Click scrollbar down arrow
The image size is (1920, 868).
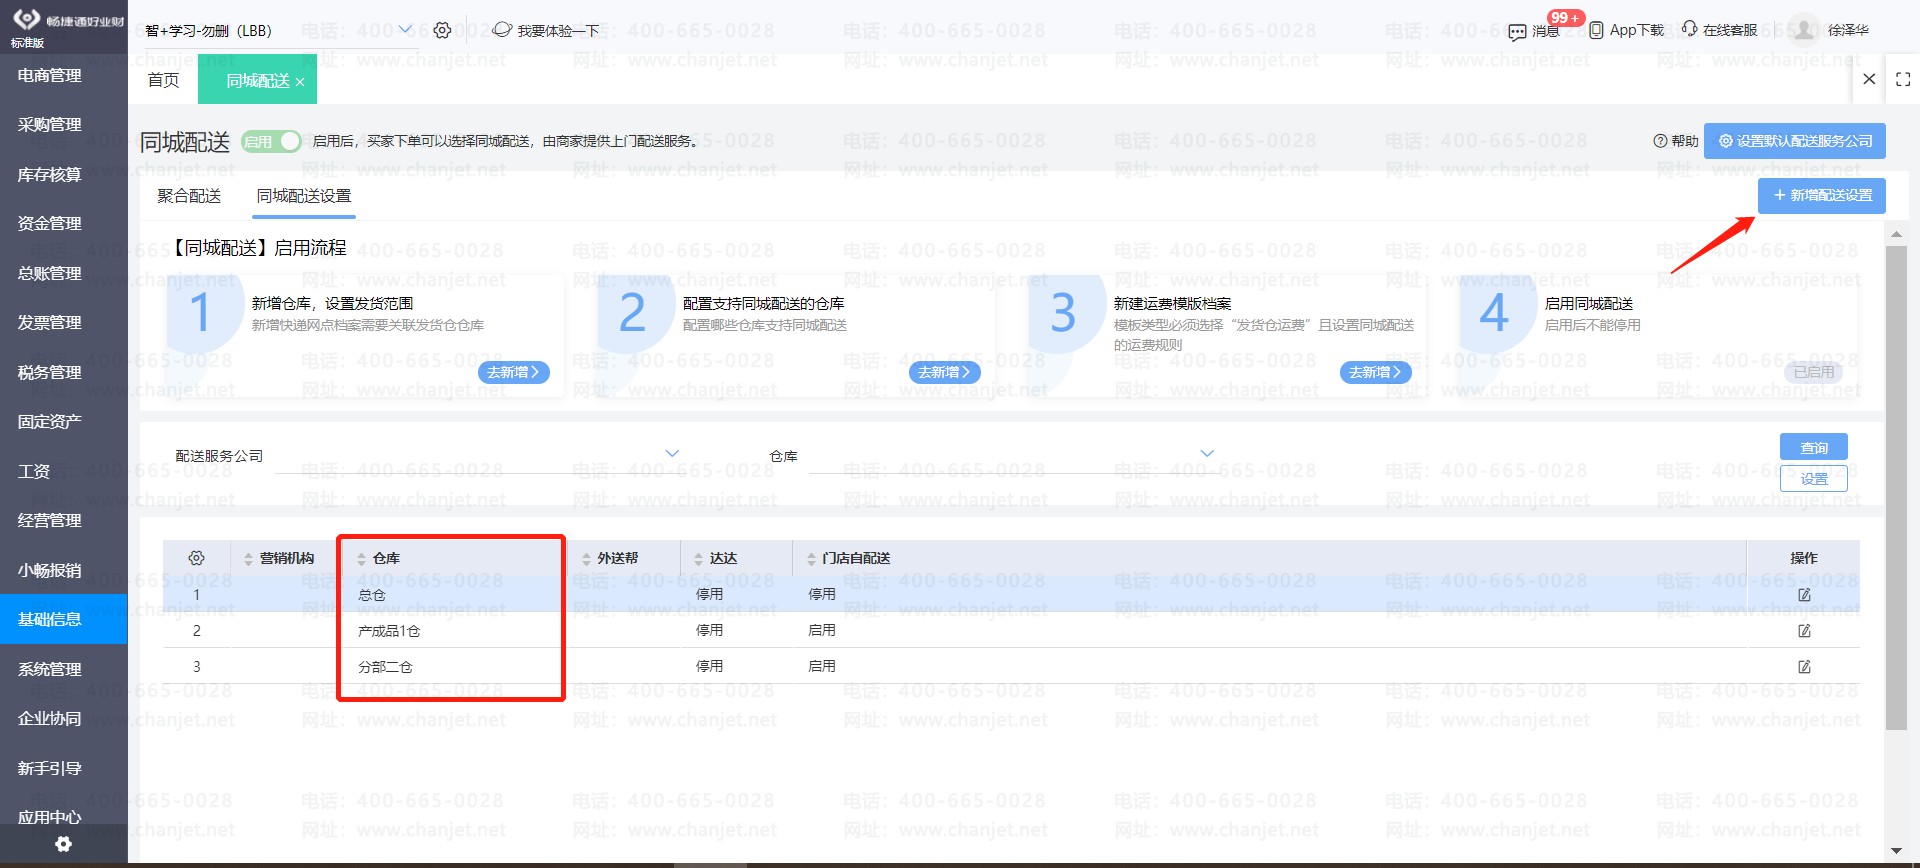tap(1896, 851)
